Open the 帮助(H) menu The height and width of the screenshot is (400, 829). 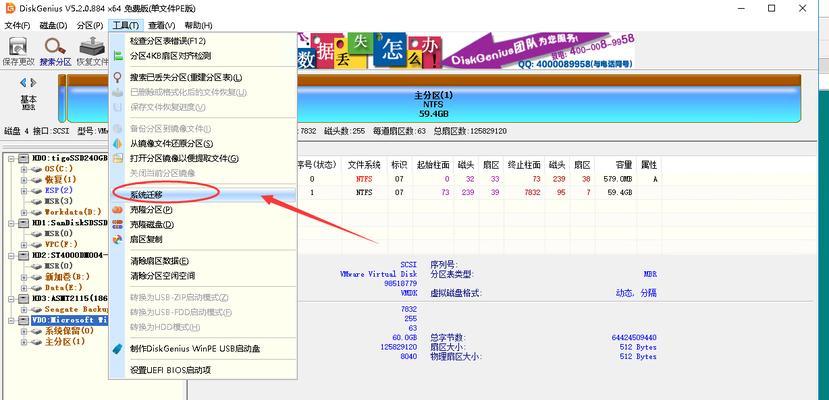tap(198, 25)
